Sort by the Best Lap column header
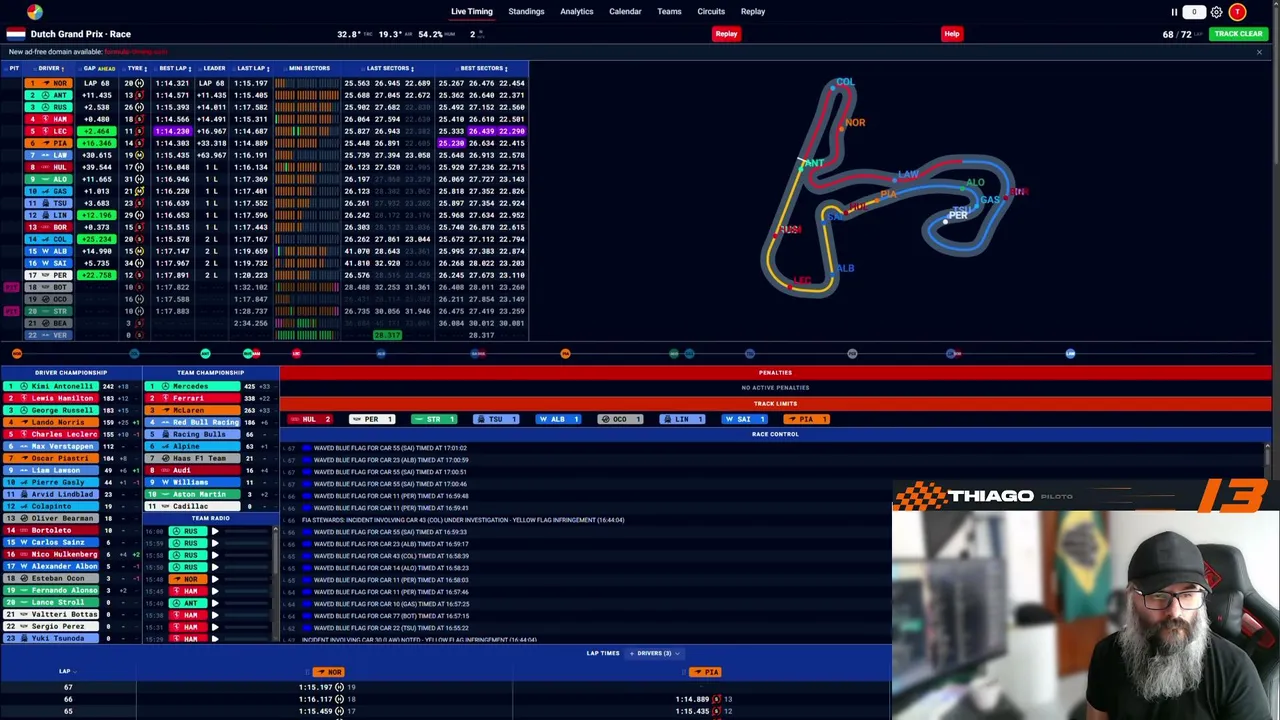 tap(174, 68)
